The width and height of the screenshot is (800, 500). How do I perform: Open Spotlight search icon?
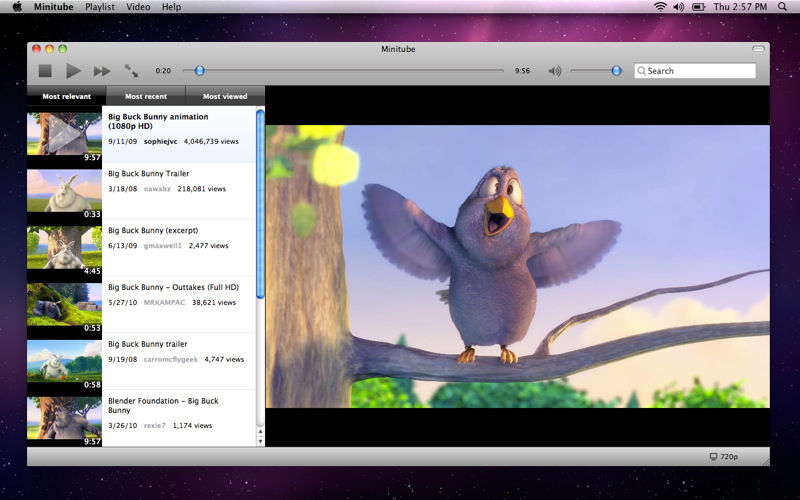click(x=783, y=7)
